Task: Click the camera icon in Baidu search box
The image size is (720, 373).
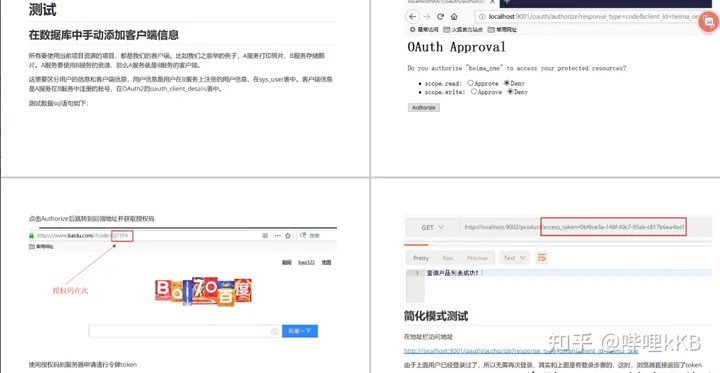Action: click(x=275, y=331)
